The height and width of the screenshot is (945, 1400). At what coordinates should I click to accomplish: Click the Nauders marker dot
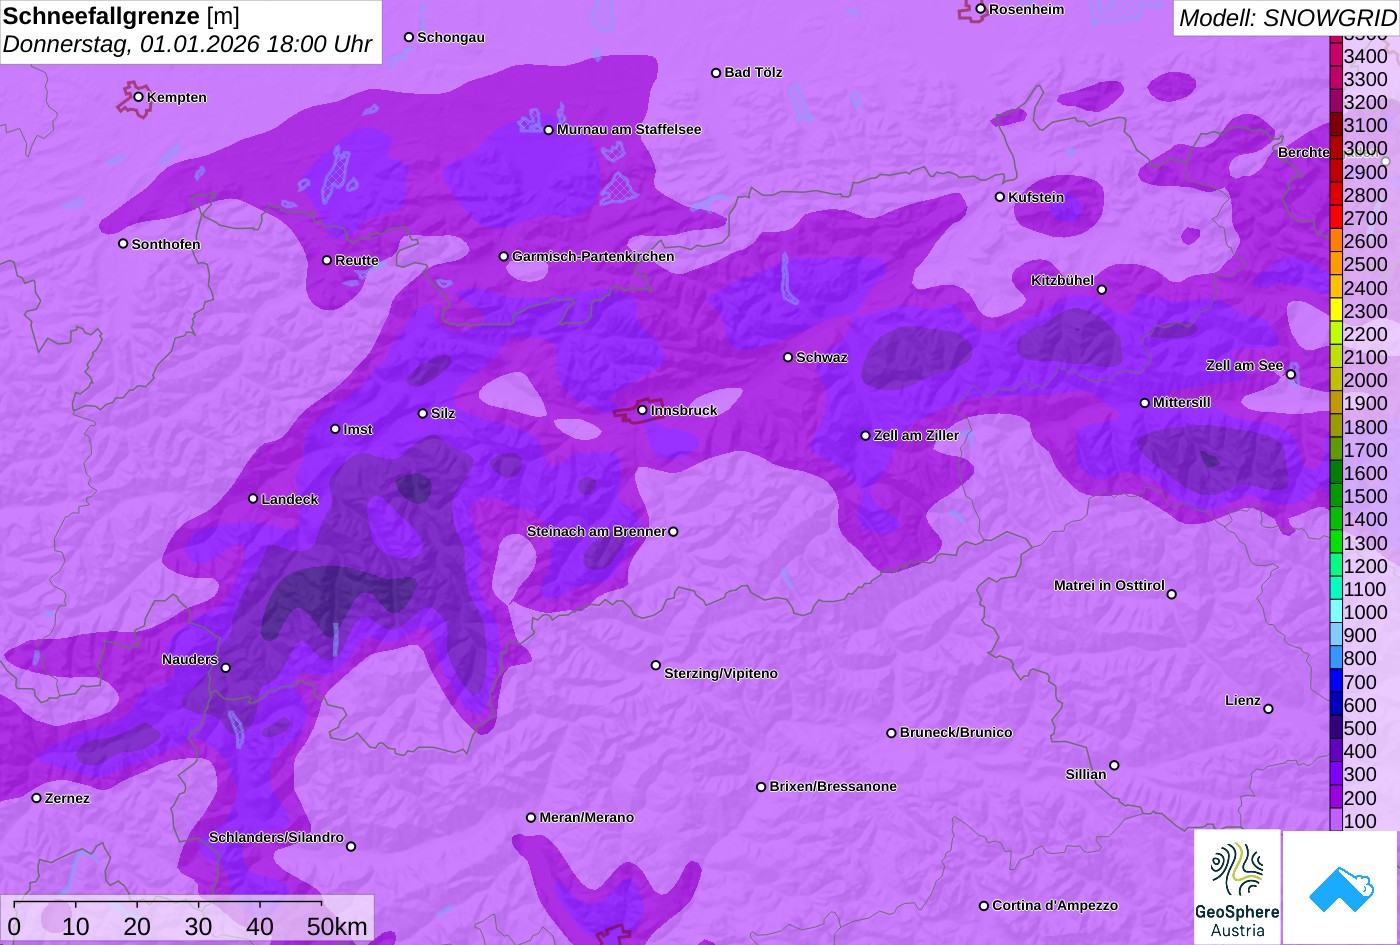pos(226,668)
